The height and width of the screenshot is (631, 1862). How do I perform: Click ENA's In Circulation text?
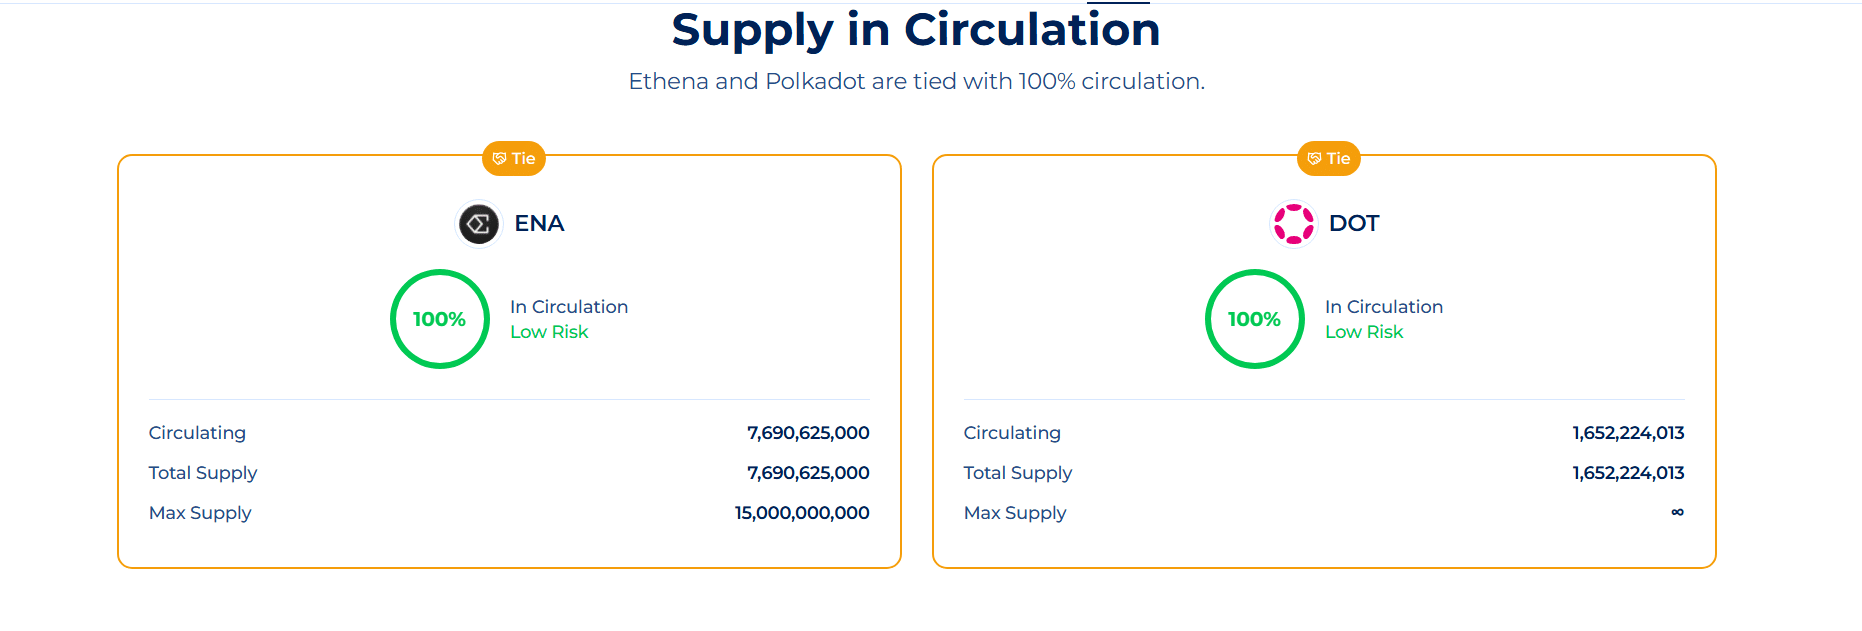click(569, 307)
